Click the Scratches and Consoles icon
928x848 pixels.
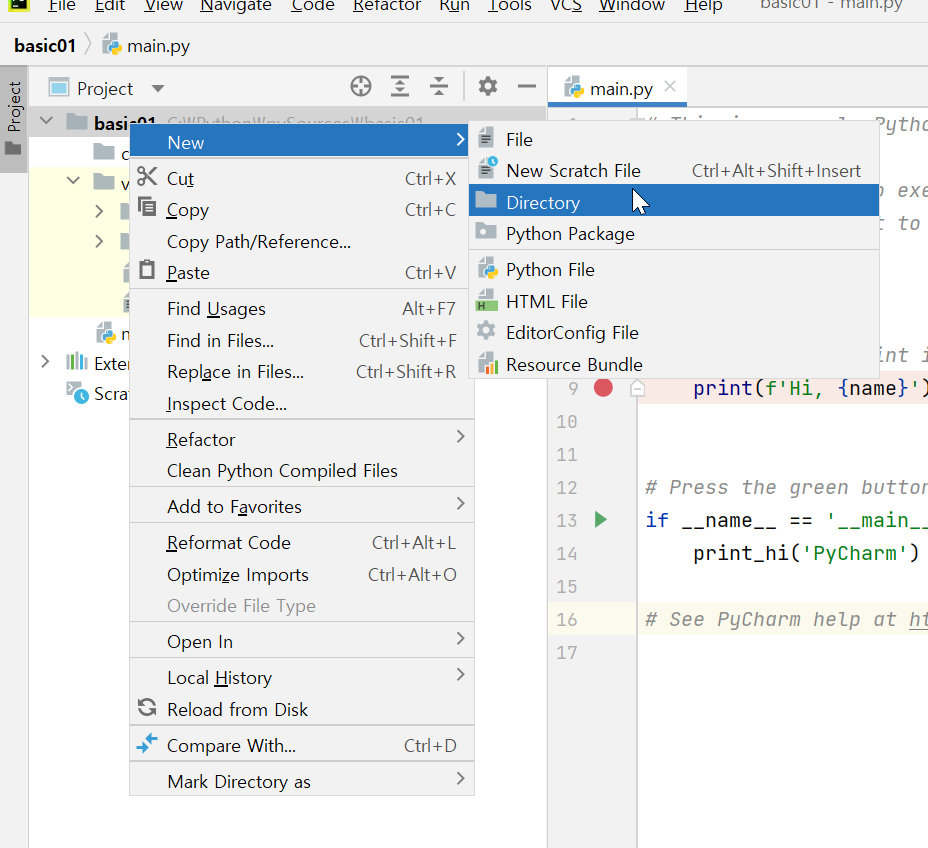77,393
